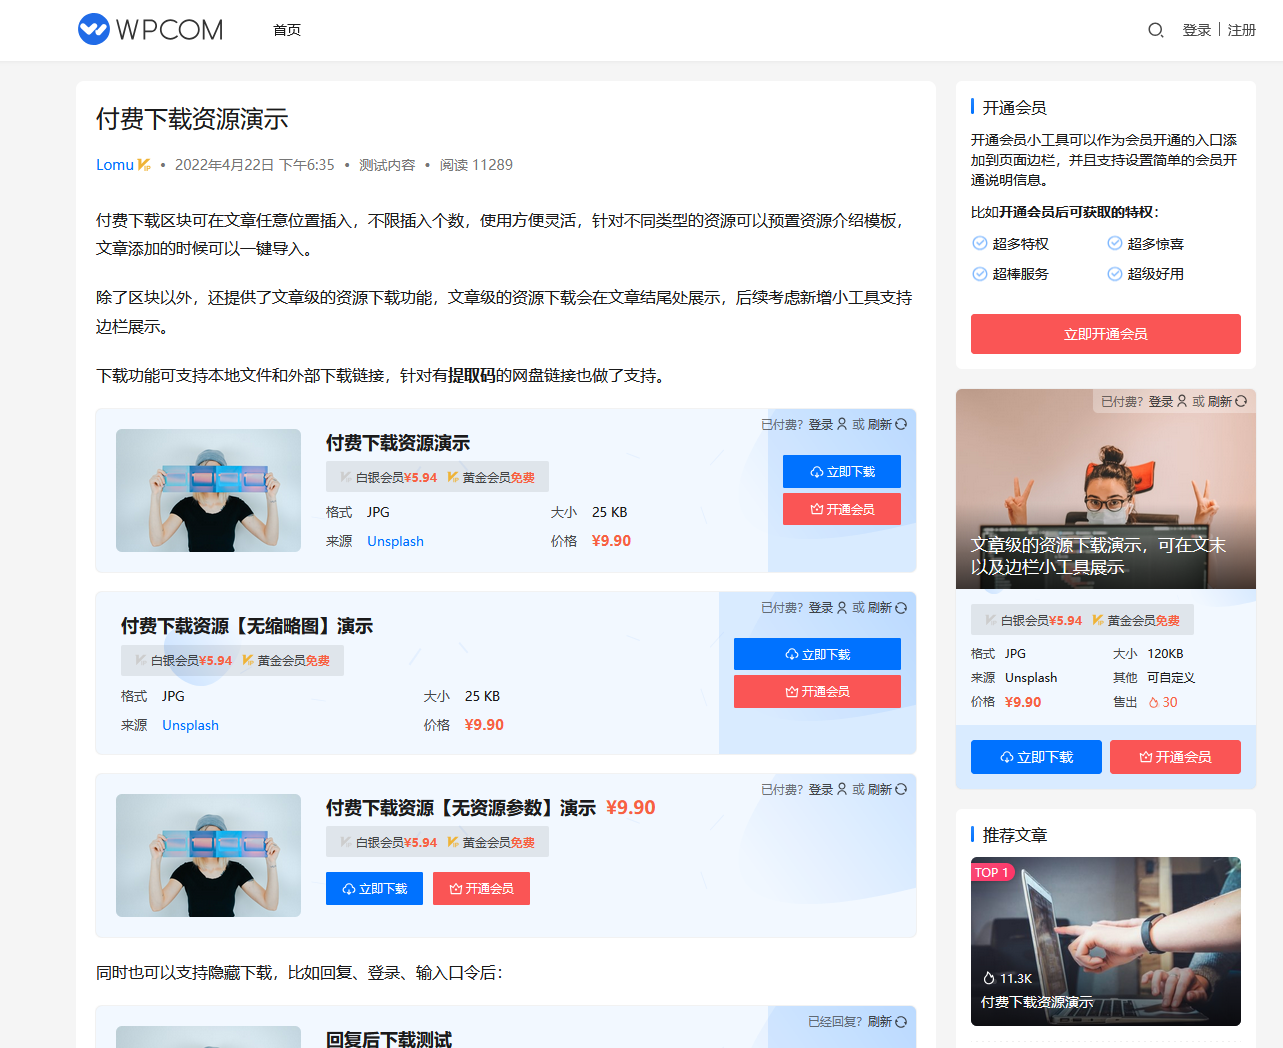Click the search magnifier icon in header
This screenshot has height=1048, width=1283.
pyautogui.click(x=1155, y=30)
